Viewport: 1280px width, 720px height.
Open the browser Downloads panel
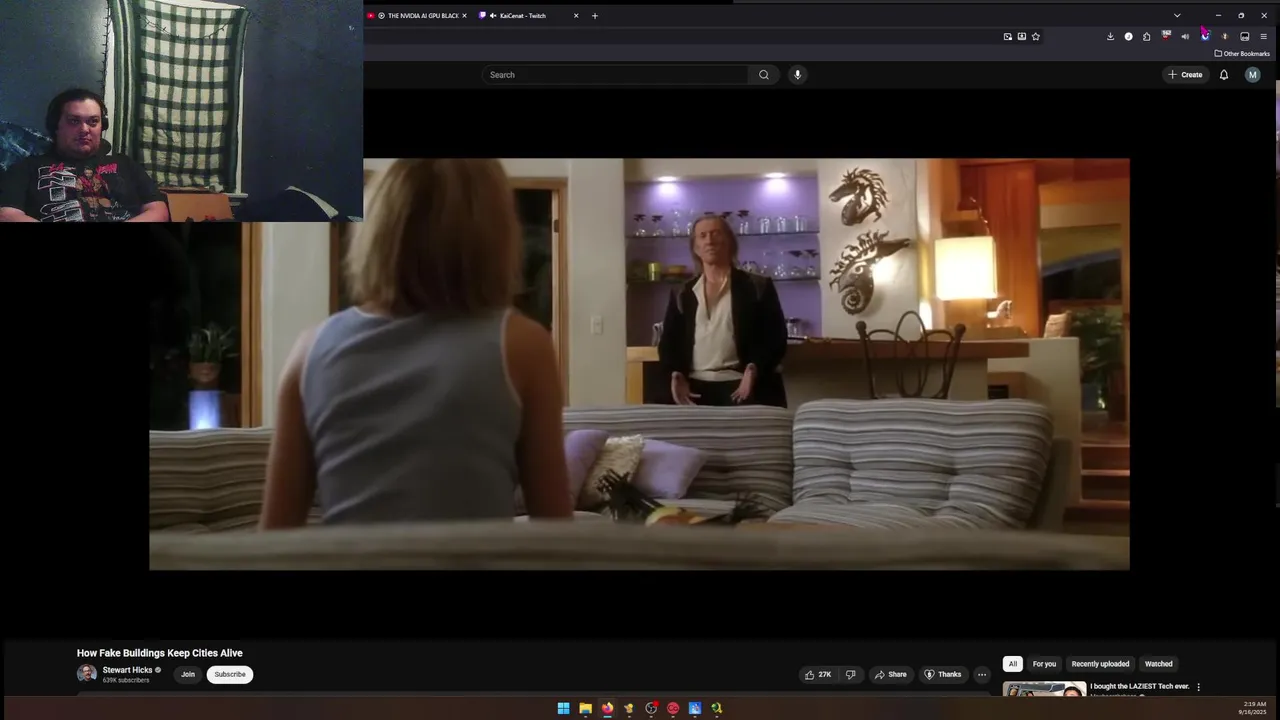coord(1110,37)
